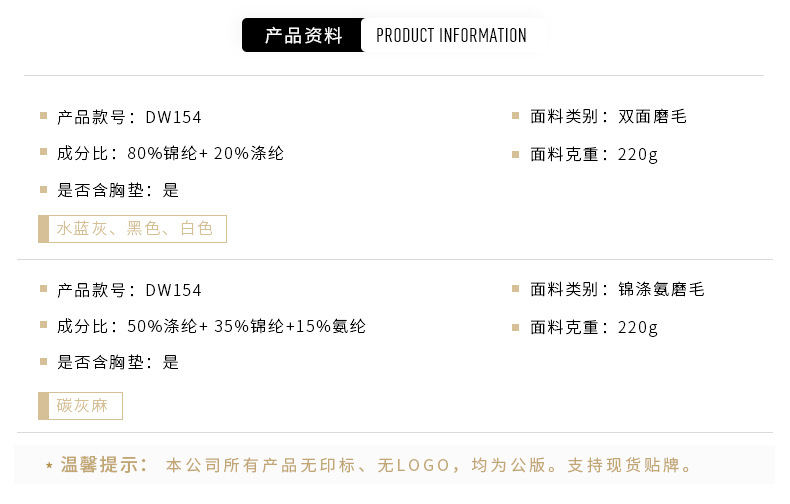Click the bullet beside 是否含胸垫 above 碳灰麻
The image size is (790, 504).
(x=44, y=362)
